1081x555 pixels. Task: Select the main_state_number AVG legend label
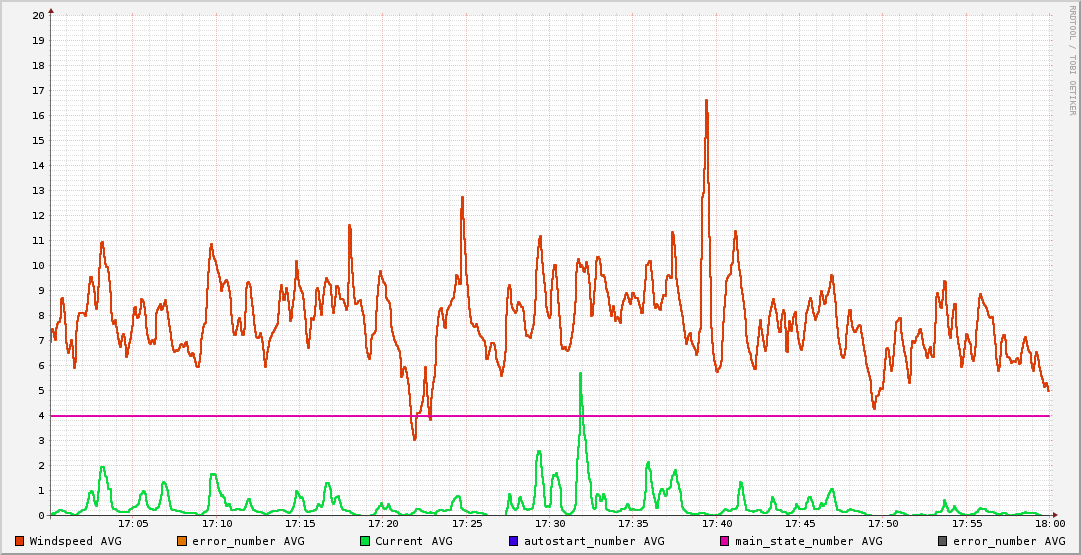coord(809,541)
